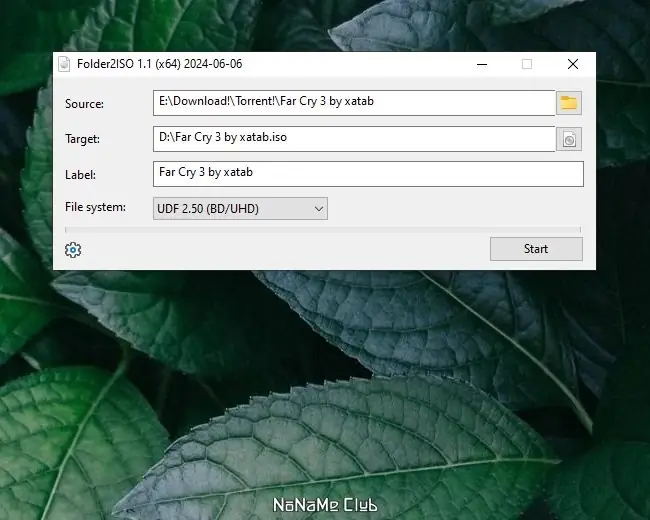Click into the Label text field
The width and height of the screenshot is (650, 520).
(368, 174)
